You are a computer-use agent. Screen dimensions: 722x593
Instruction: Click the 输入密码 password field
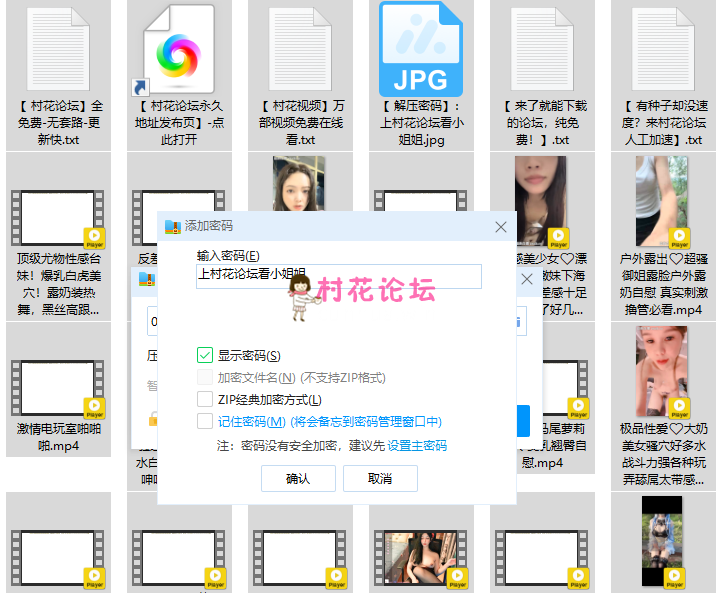point(339,276)
